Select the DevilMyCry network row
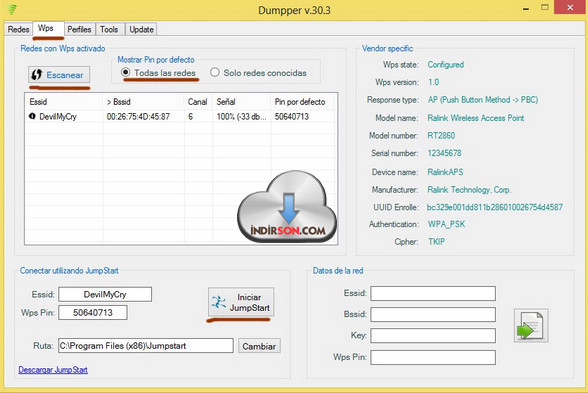The height and width of the screenshot is (393, 588). (x=181, y=117)
